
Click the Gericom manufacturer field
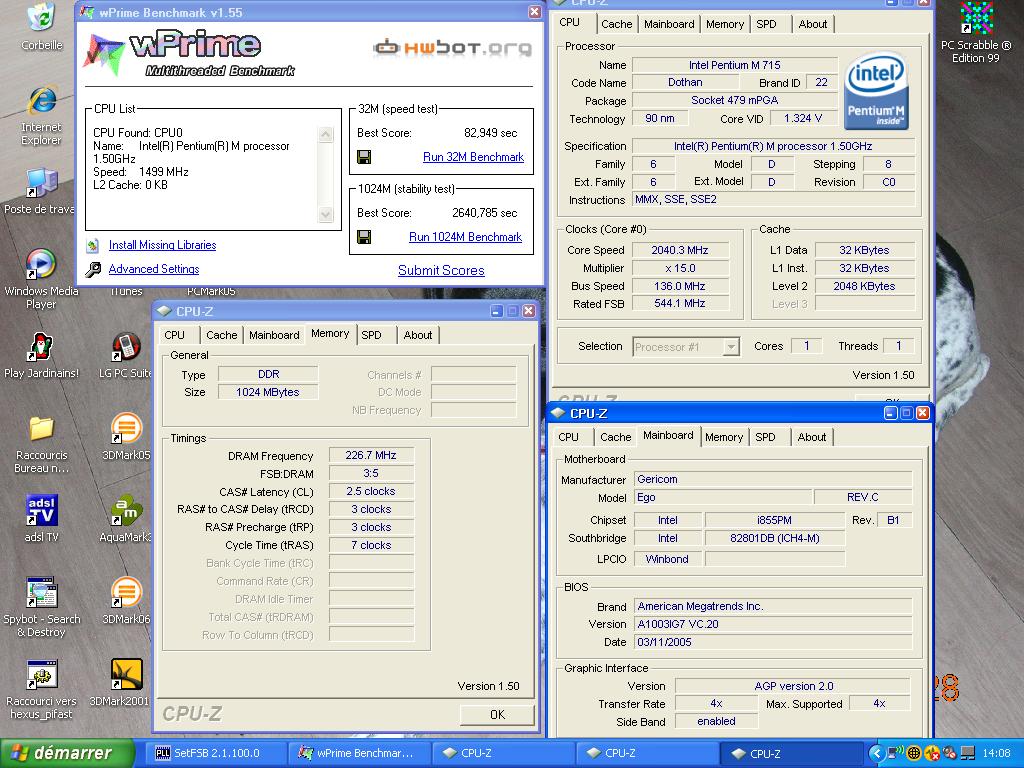(773, 479)
